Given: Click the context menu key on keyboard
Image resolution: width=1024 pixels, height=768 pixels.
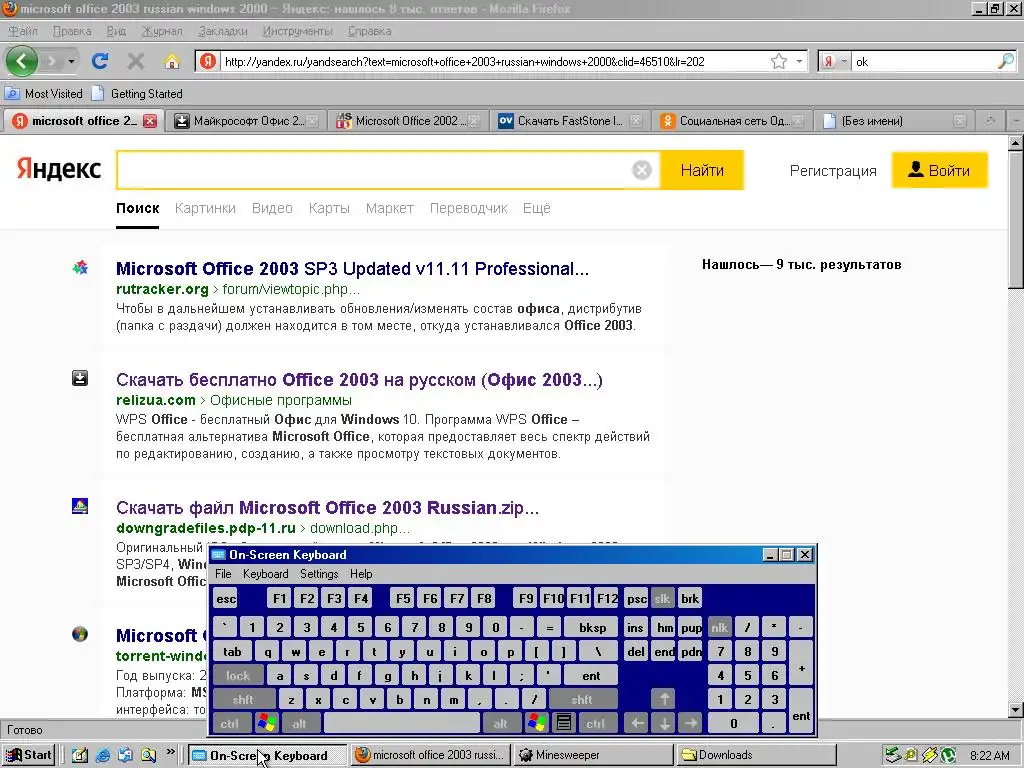Looking at the screenshot, I should 564,723.
